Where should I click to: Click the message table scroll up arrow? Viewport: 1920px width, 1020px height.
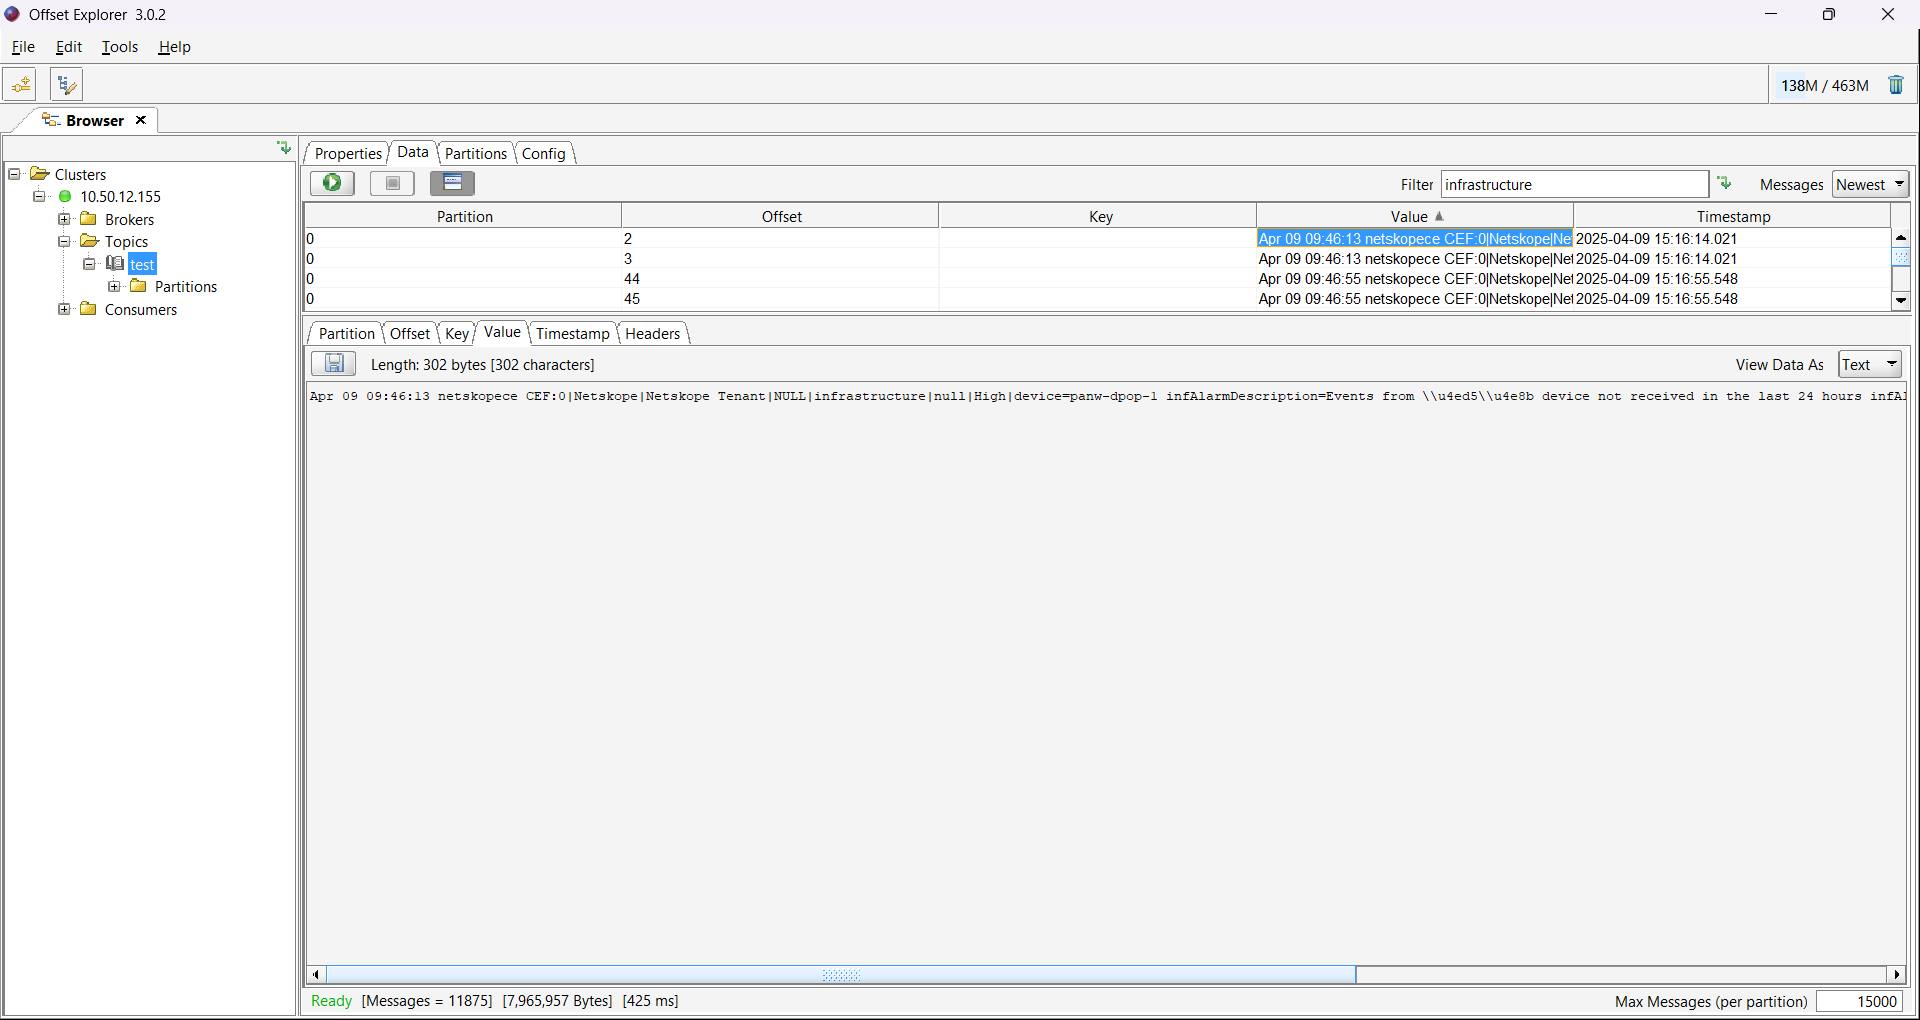point(1901,238)
